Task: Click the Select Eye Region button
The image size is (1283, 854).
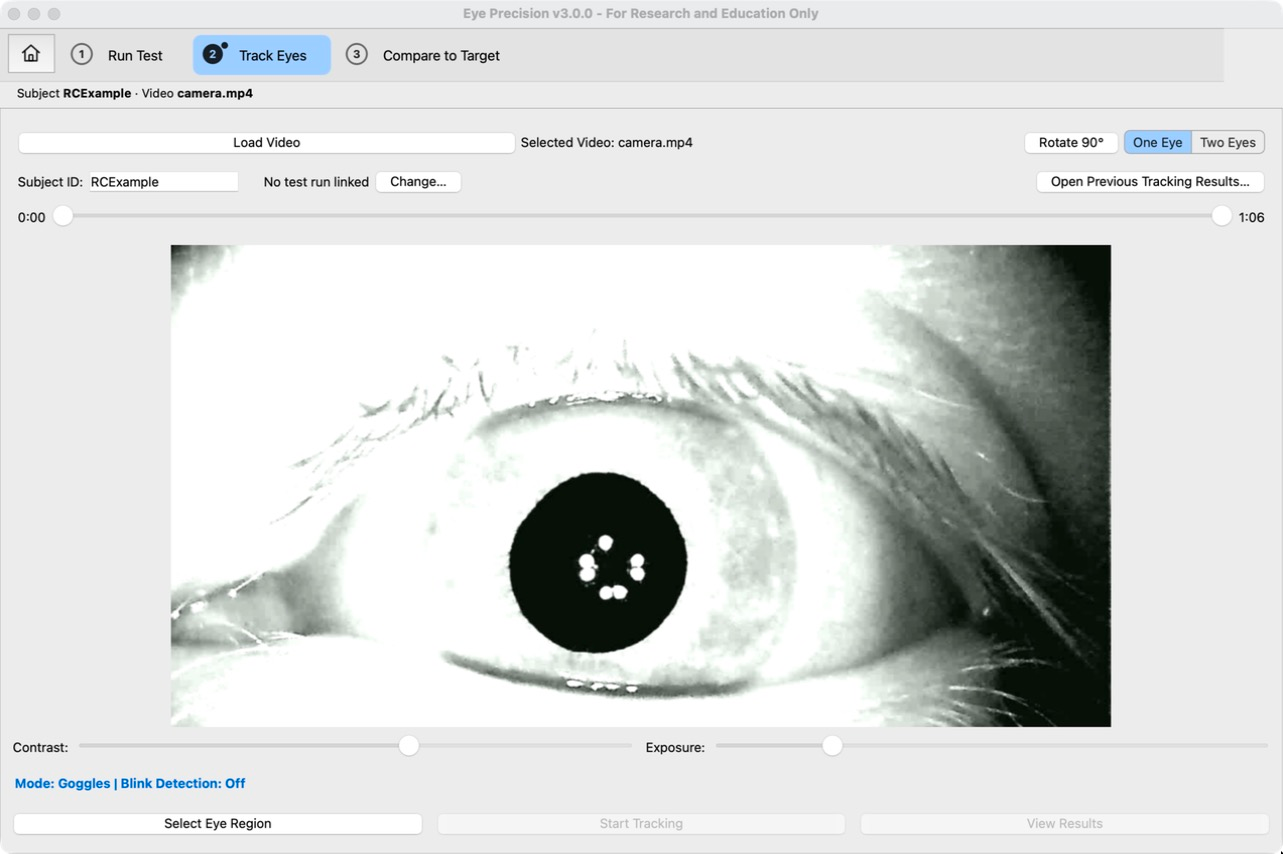Action: 218,824
